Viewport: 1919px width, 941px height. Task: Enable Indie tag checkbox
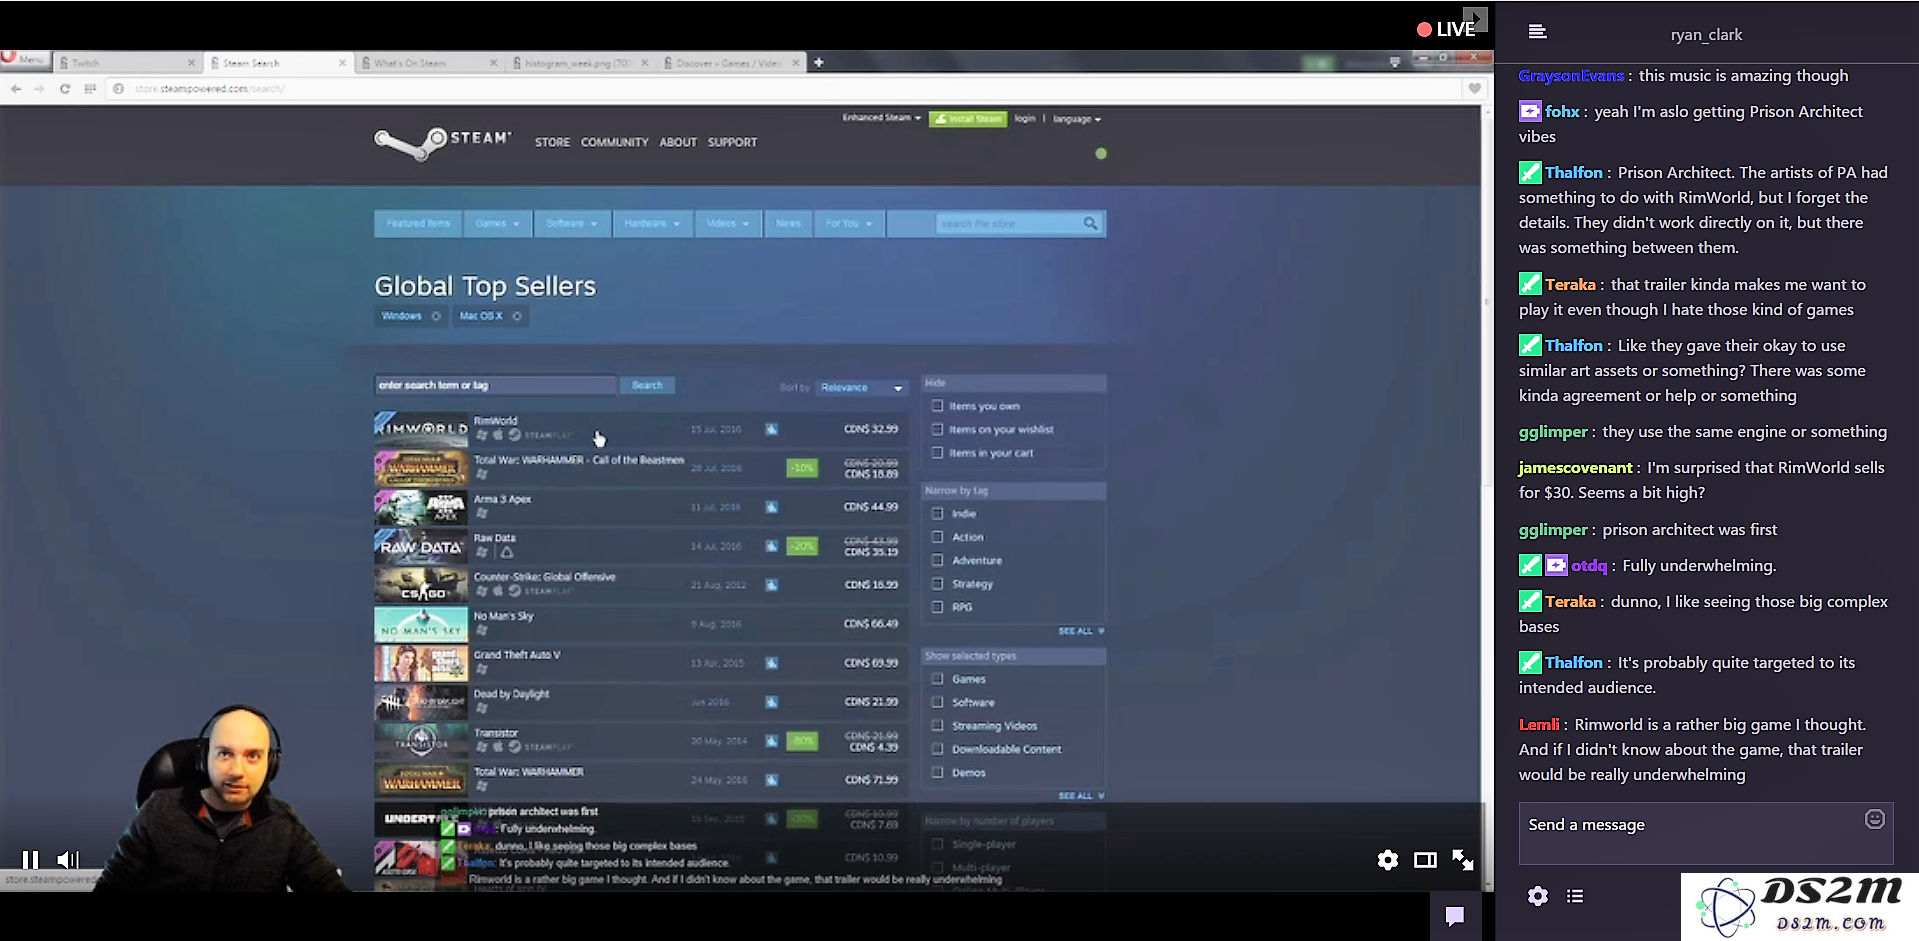coord(937,513)
